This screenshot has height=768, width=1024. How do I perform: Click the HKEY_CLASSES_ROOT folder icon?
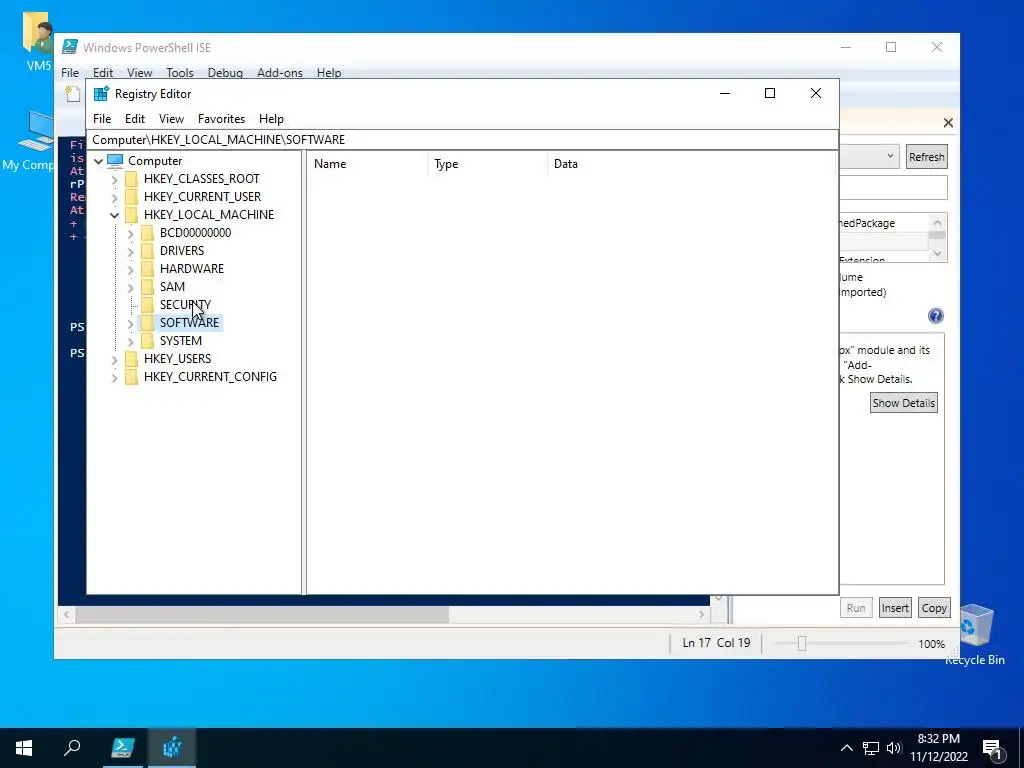131,179
